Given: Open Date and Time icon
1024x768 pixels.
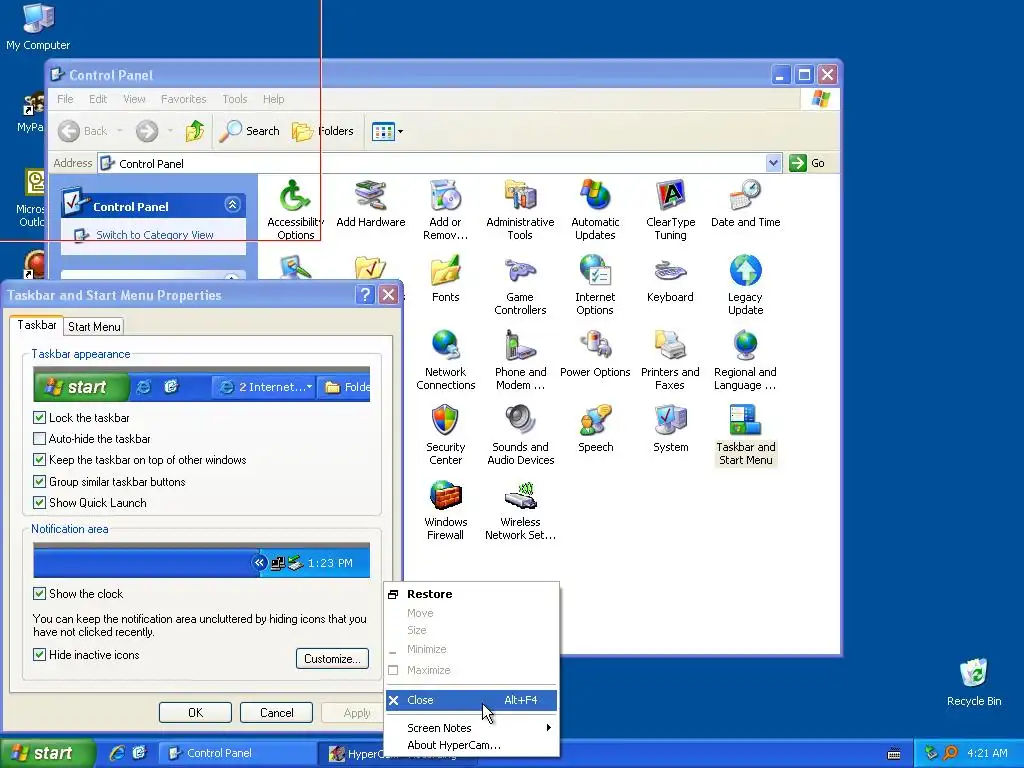Looking at the screenshot, I should tap(746, 204).
